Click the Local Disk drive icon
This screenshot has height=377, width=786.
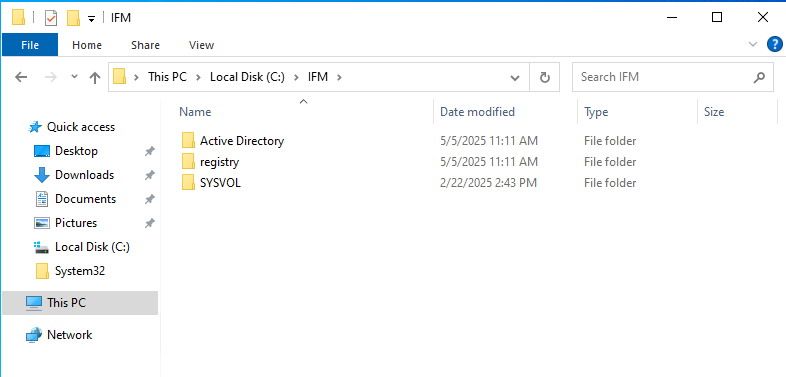[x=42, y=247]
